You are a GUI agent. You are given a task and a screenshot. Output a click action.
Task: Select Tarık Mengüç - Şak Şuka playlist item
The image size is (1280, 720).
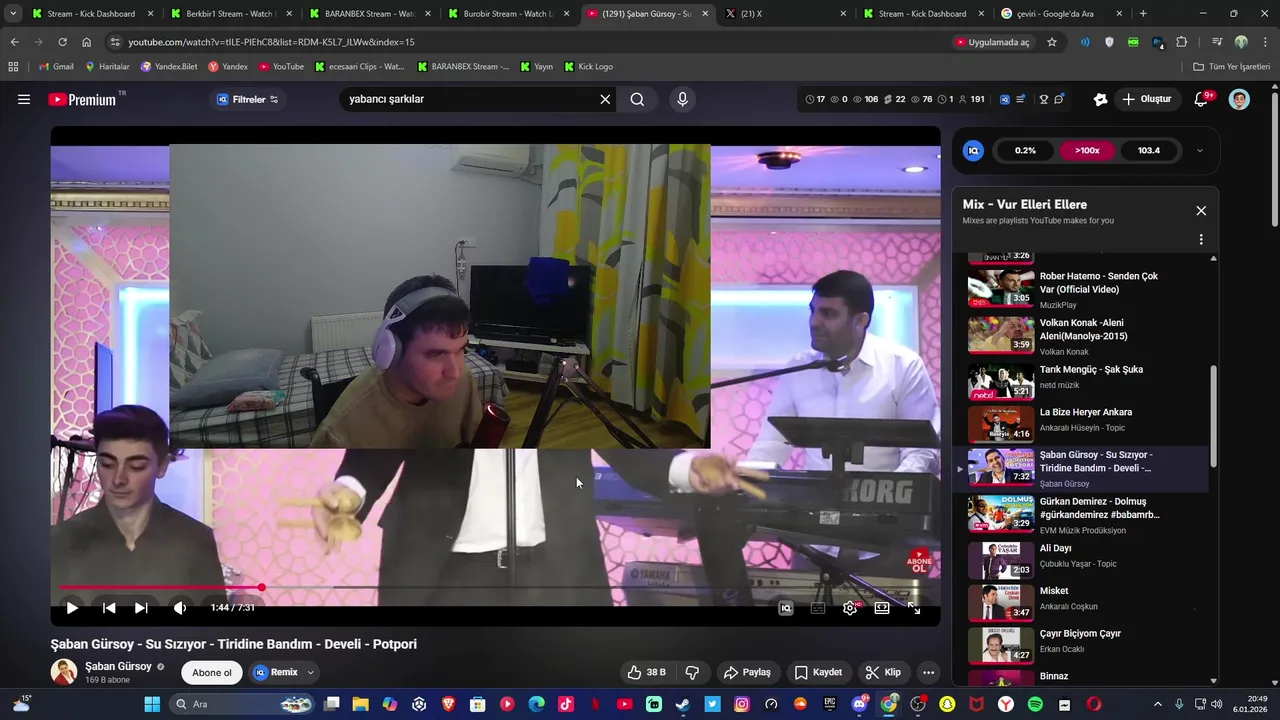(1088, 380)
